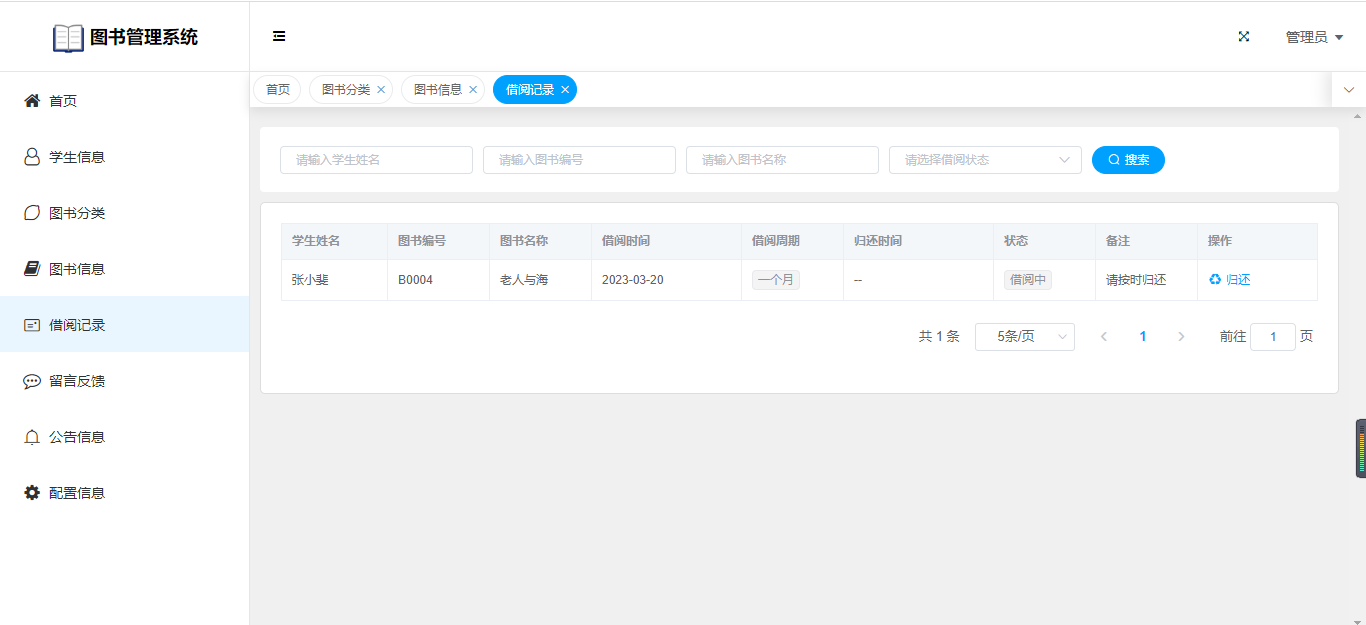Click the chat bubble icon for 留言反馈
This screenshot has width=1366, height=625.
click(x=32, y=381)
